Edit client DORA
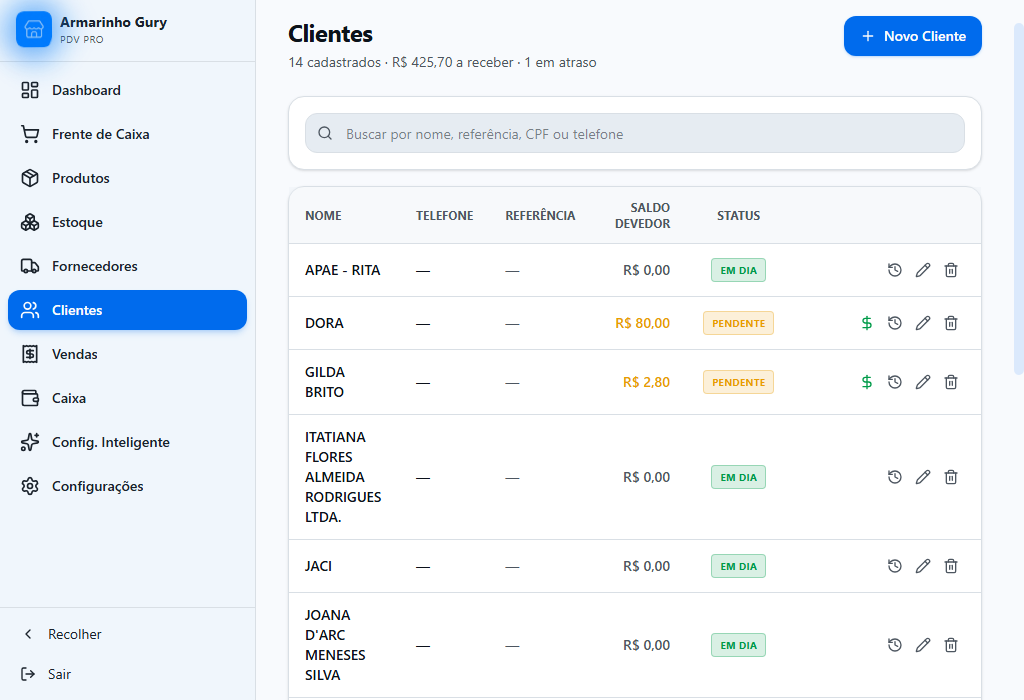The width and height of the screenshot is (1024, 700). coord(923,323)
